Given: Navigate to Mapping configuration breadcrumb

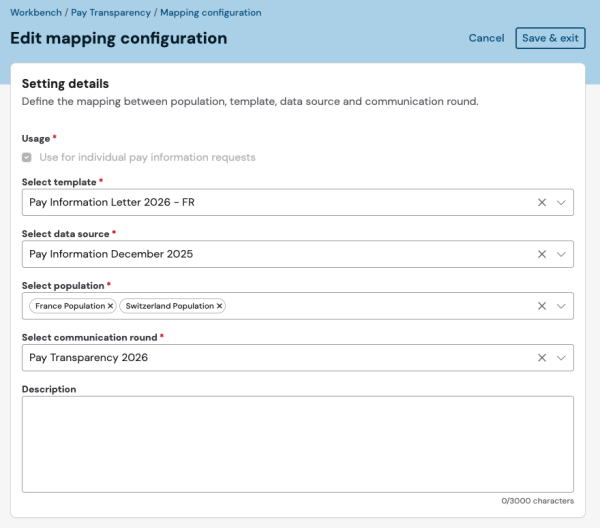Looking at the screenshot, I should point(211,13).
